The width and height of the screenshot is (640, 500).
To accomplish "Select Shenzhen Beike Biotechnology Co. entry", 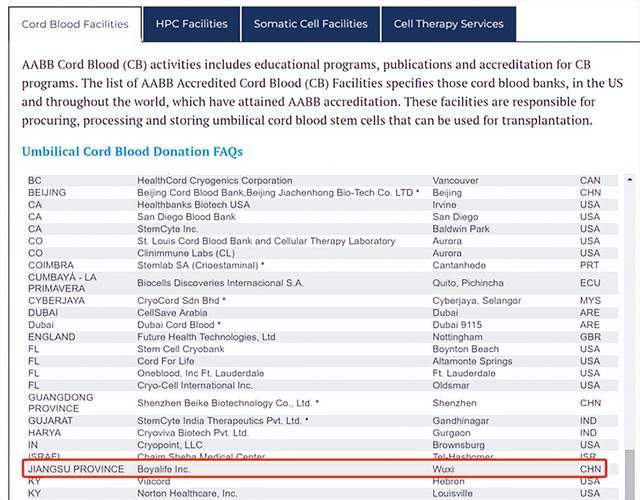I will coord(228,404).
